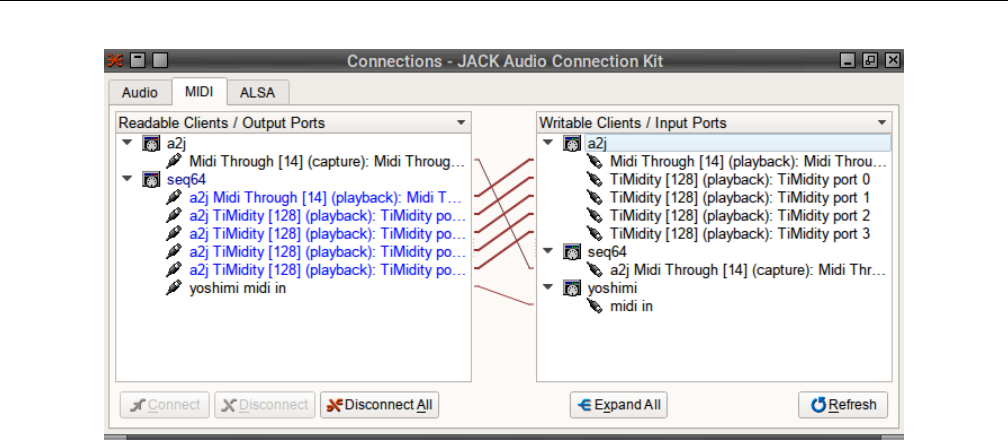Click the sticky button in the title bar
1008x440 pixels.
[x=160, y=60]
